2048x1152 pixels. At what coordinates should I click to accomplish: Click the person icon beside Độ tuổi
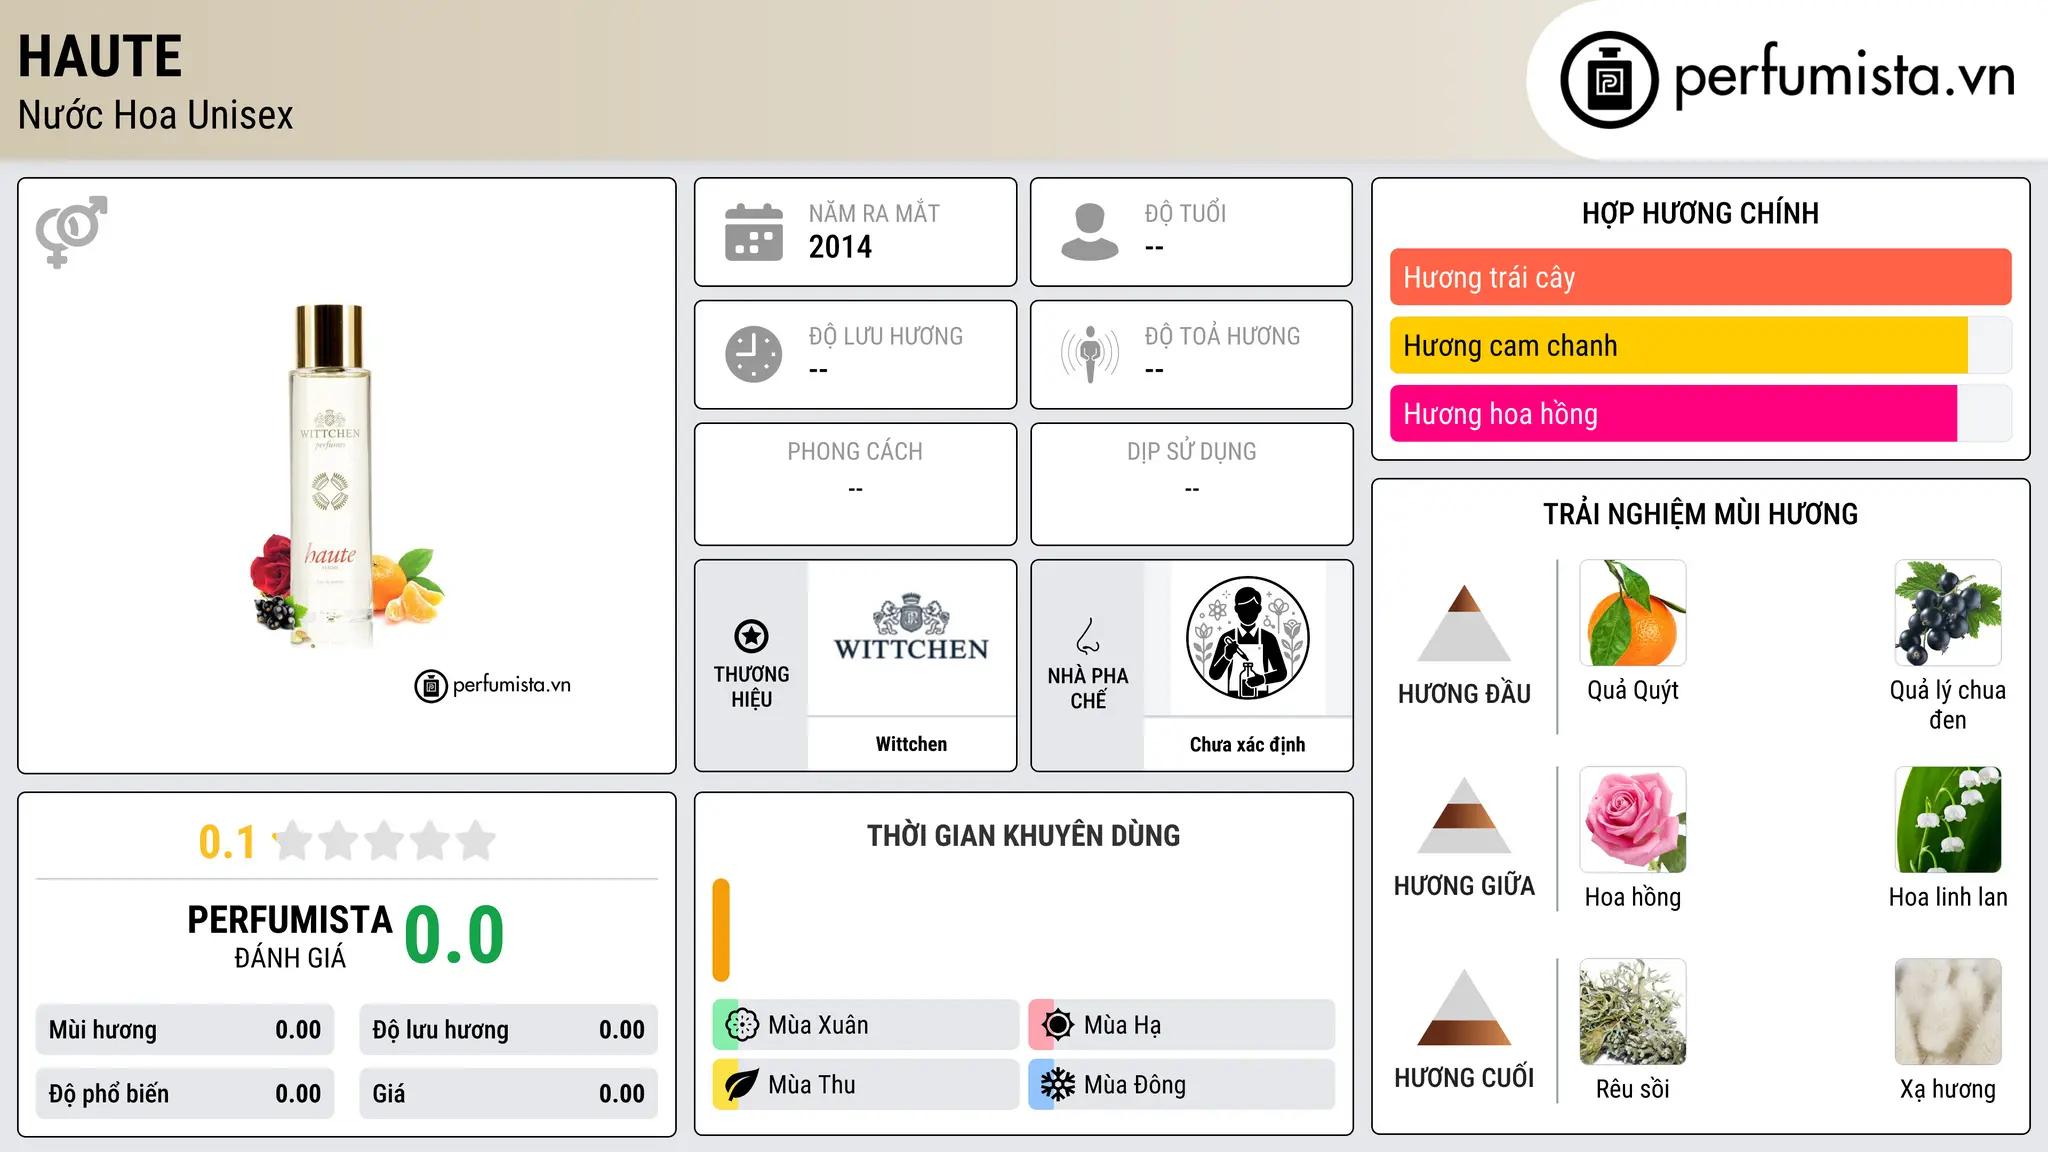1090,232
